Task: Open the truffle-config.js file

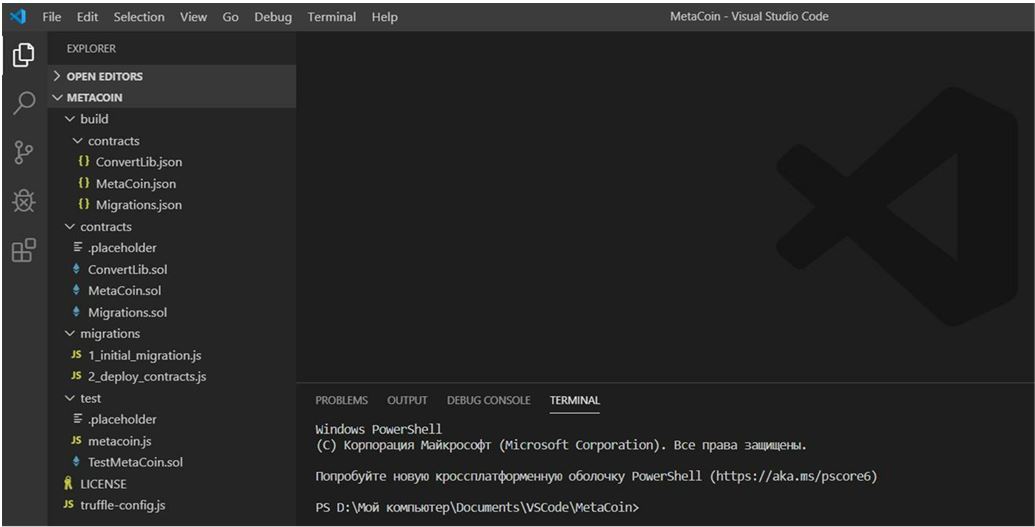Action: tap(122, 505)
